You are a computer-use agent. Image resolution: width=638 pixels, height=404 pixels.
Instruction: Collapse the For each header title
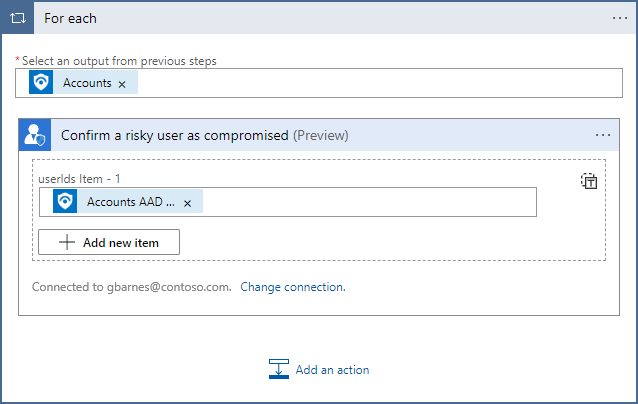pos(71,18)
